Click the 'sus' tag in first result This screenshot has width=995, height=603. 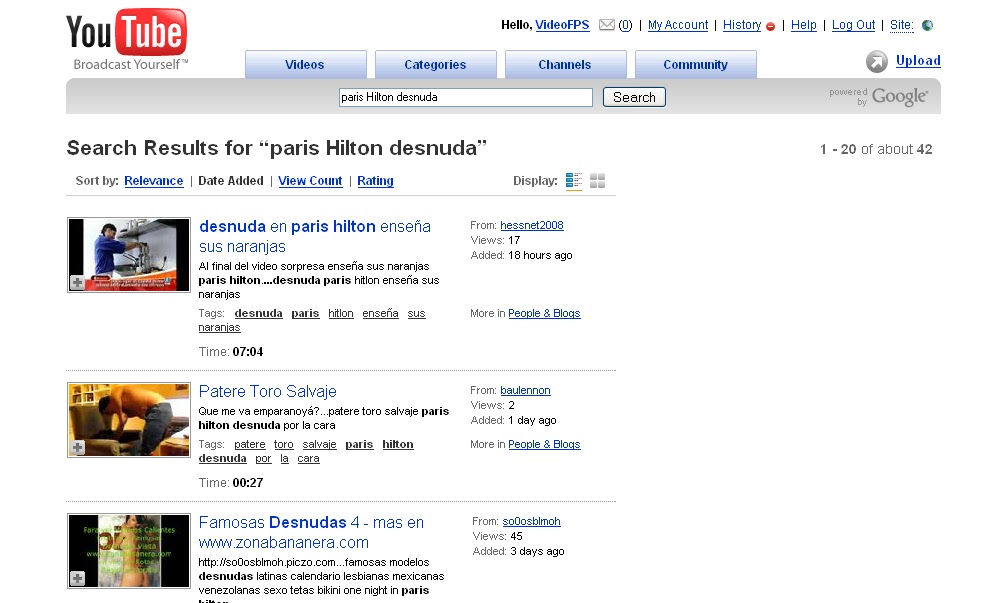pos(416,313)
